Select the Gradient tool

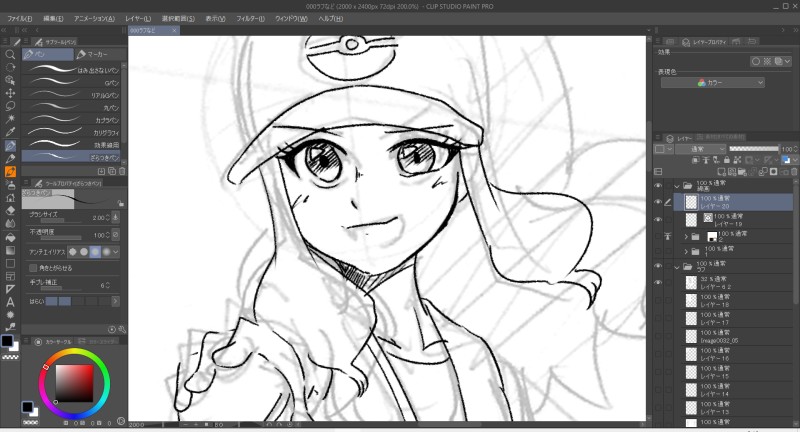click(10, 250)
